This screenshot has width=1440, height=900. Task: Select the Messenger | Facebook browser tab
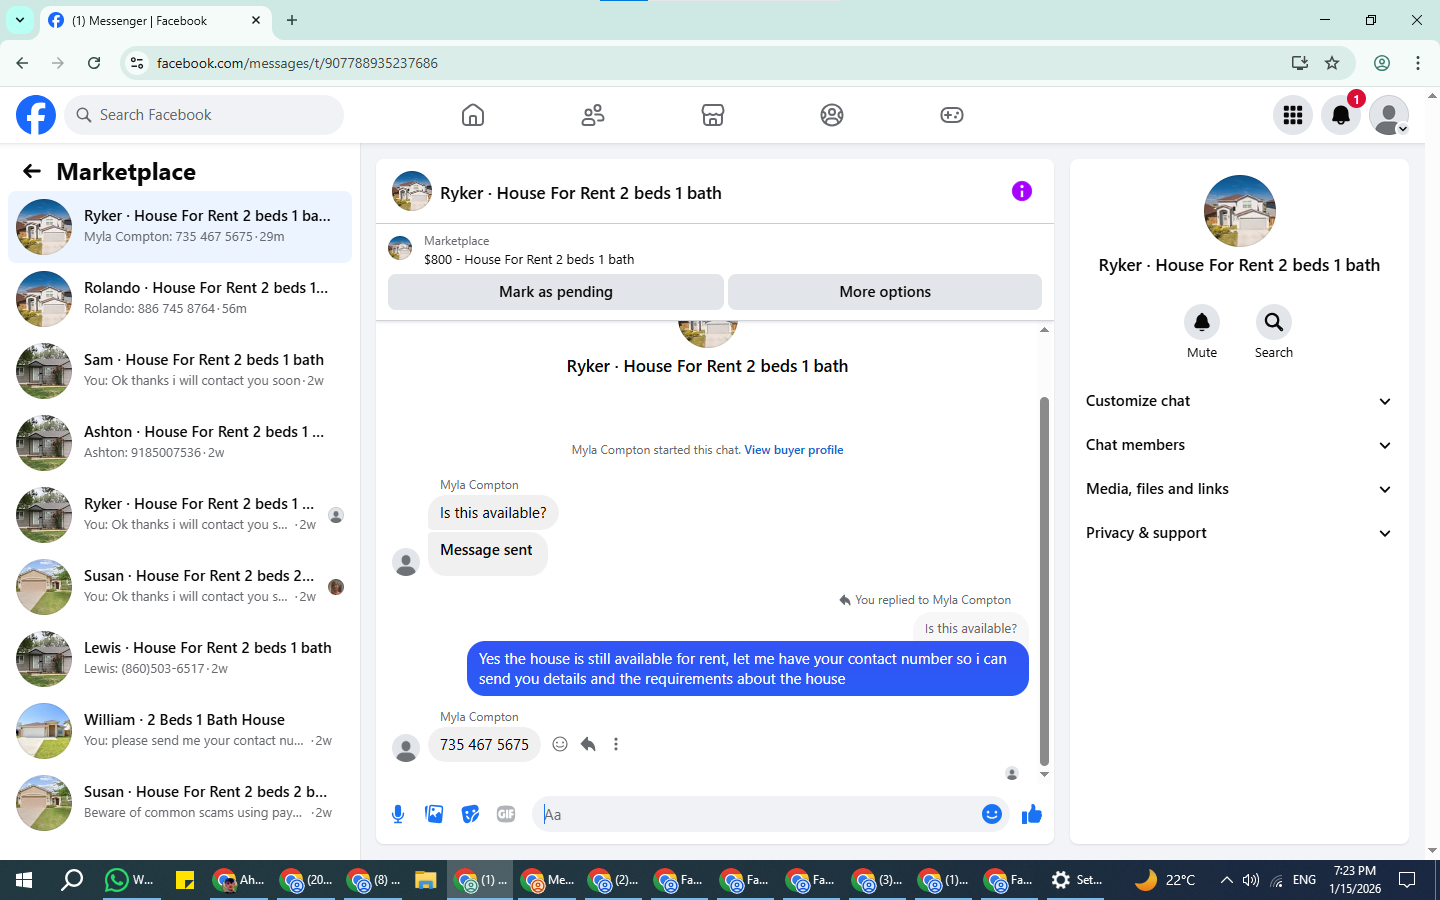155,21
